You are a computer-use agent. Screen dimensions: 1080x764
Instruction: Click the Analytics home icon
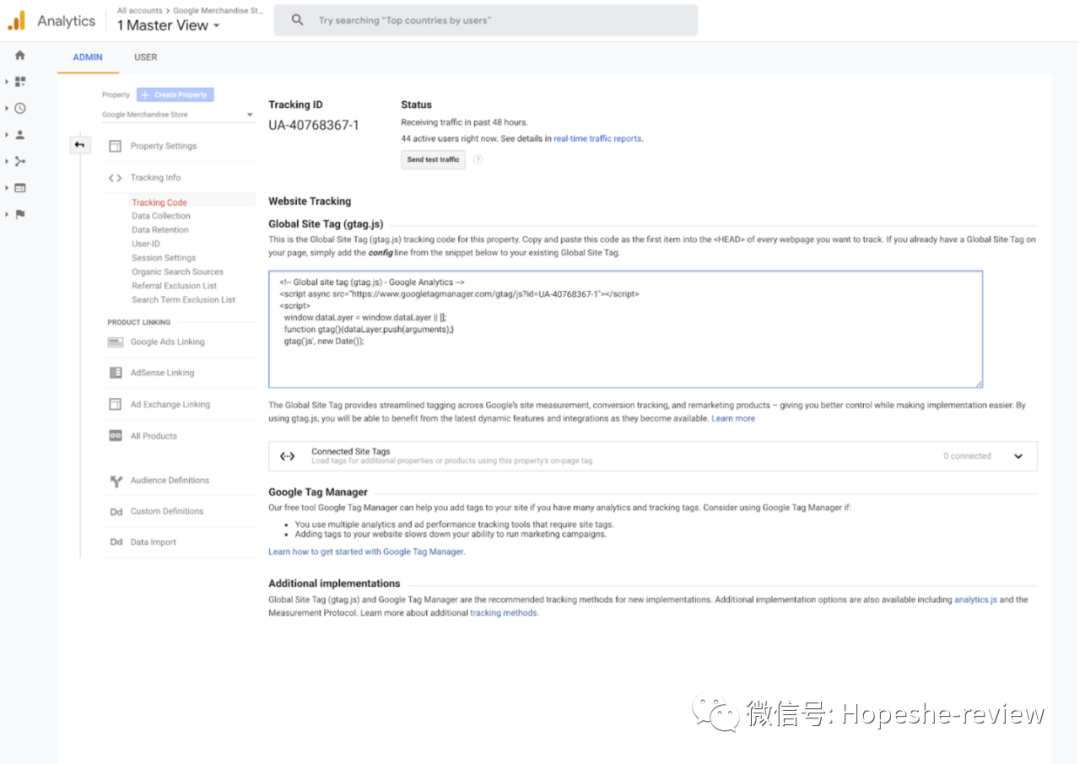18,56
